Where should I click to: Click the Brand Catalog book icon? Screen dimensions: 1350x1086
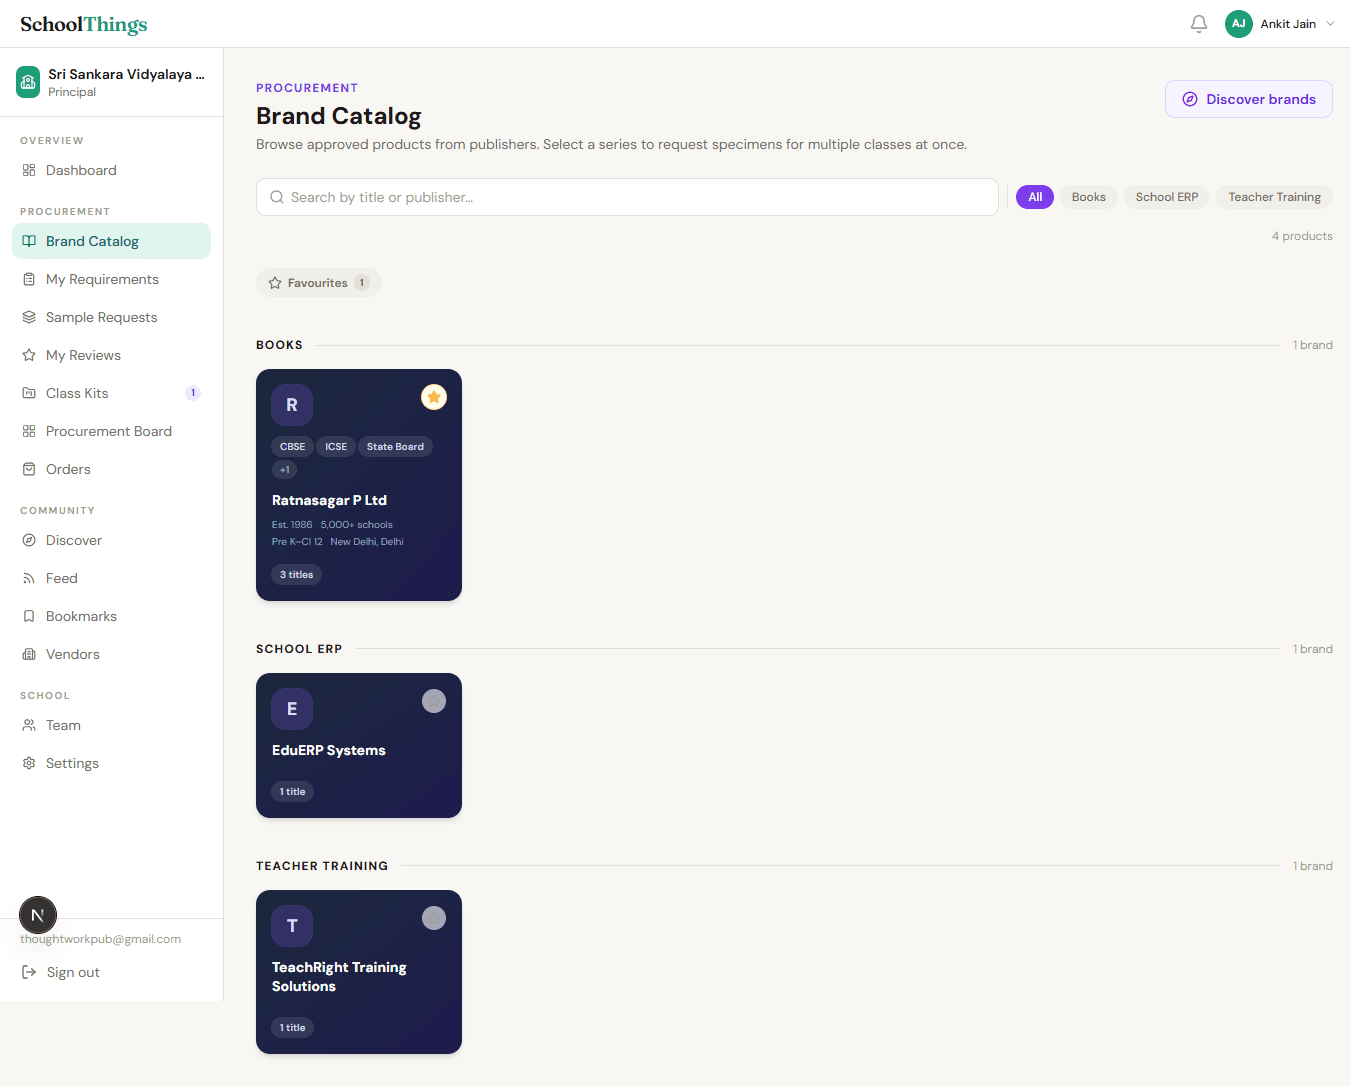[x=29, y=241]
